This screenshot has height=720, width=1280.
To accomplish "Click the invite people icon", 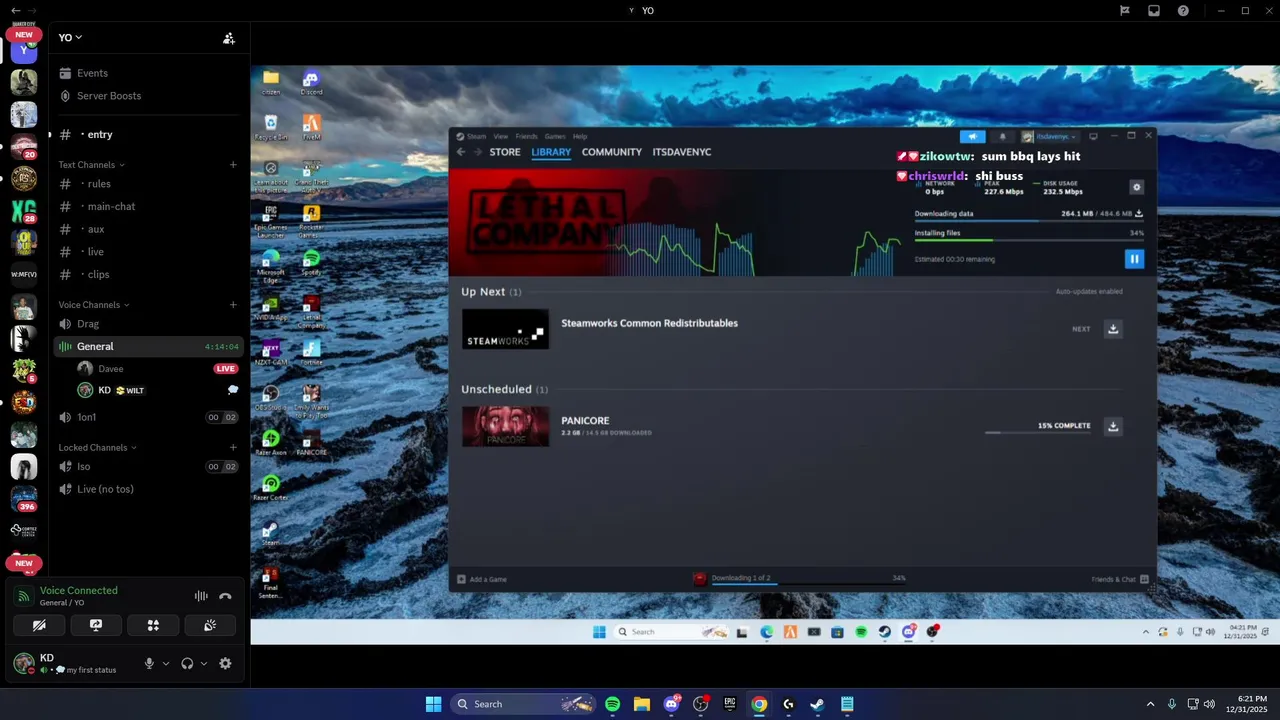I will tap(229, 38).
